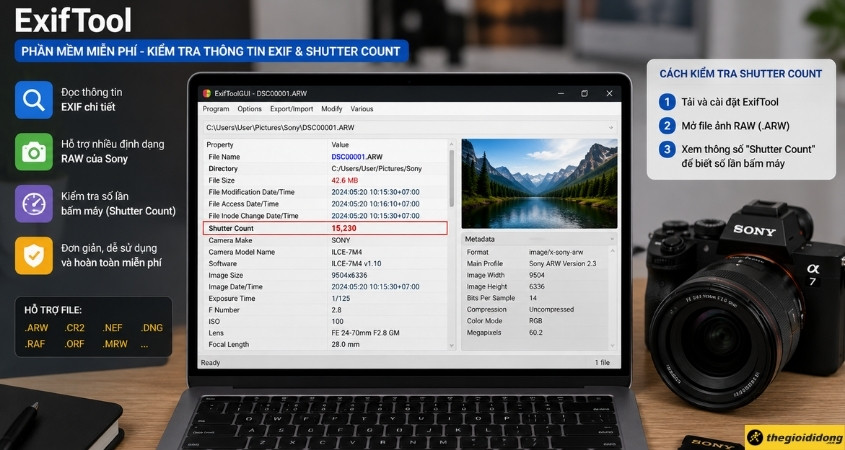Click the 1 file status bar entry

point(602,363)
